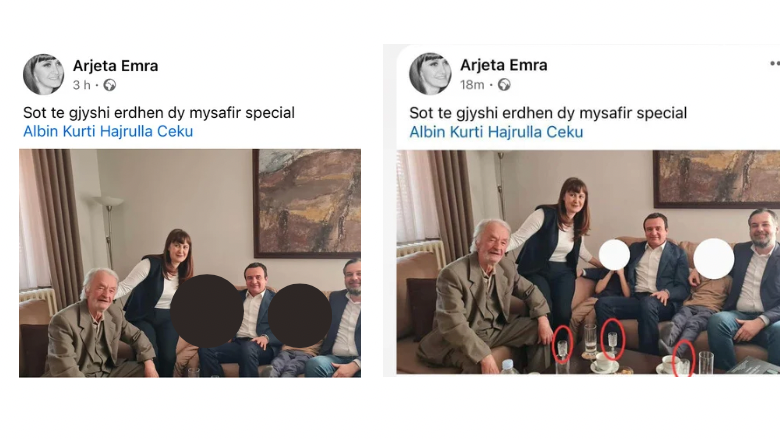Image resolution: width=780 pixels, height=439 pixels.
Task: Click the caption text of the 18m post
Action: pos(548,113)
